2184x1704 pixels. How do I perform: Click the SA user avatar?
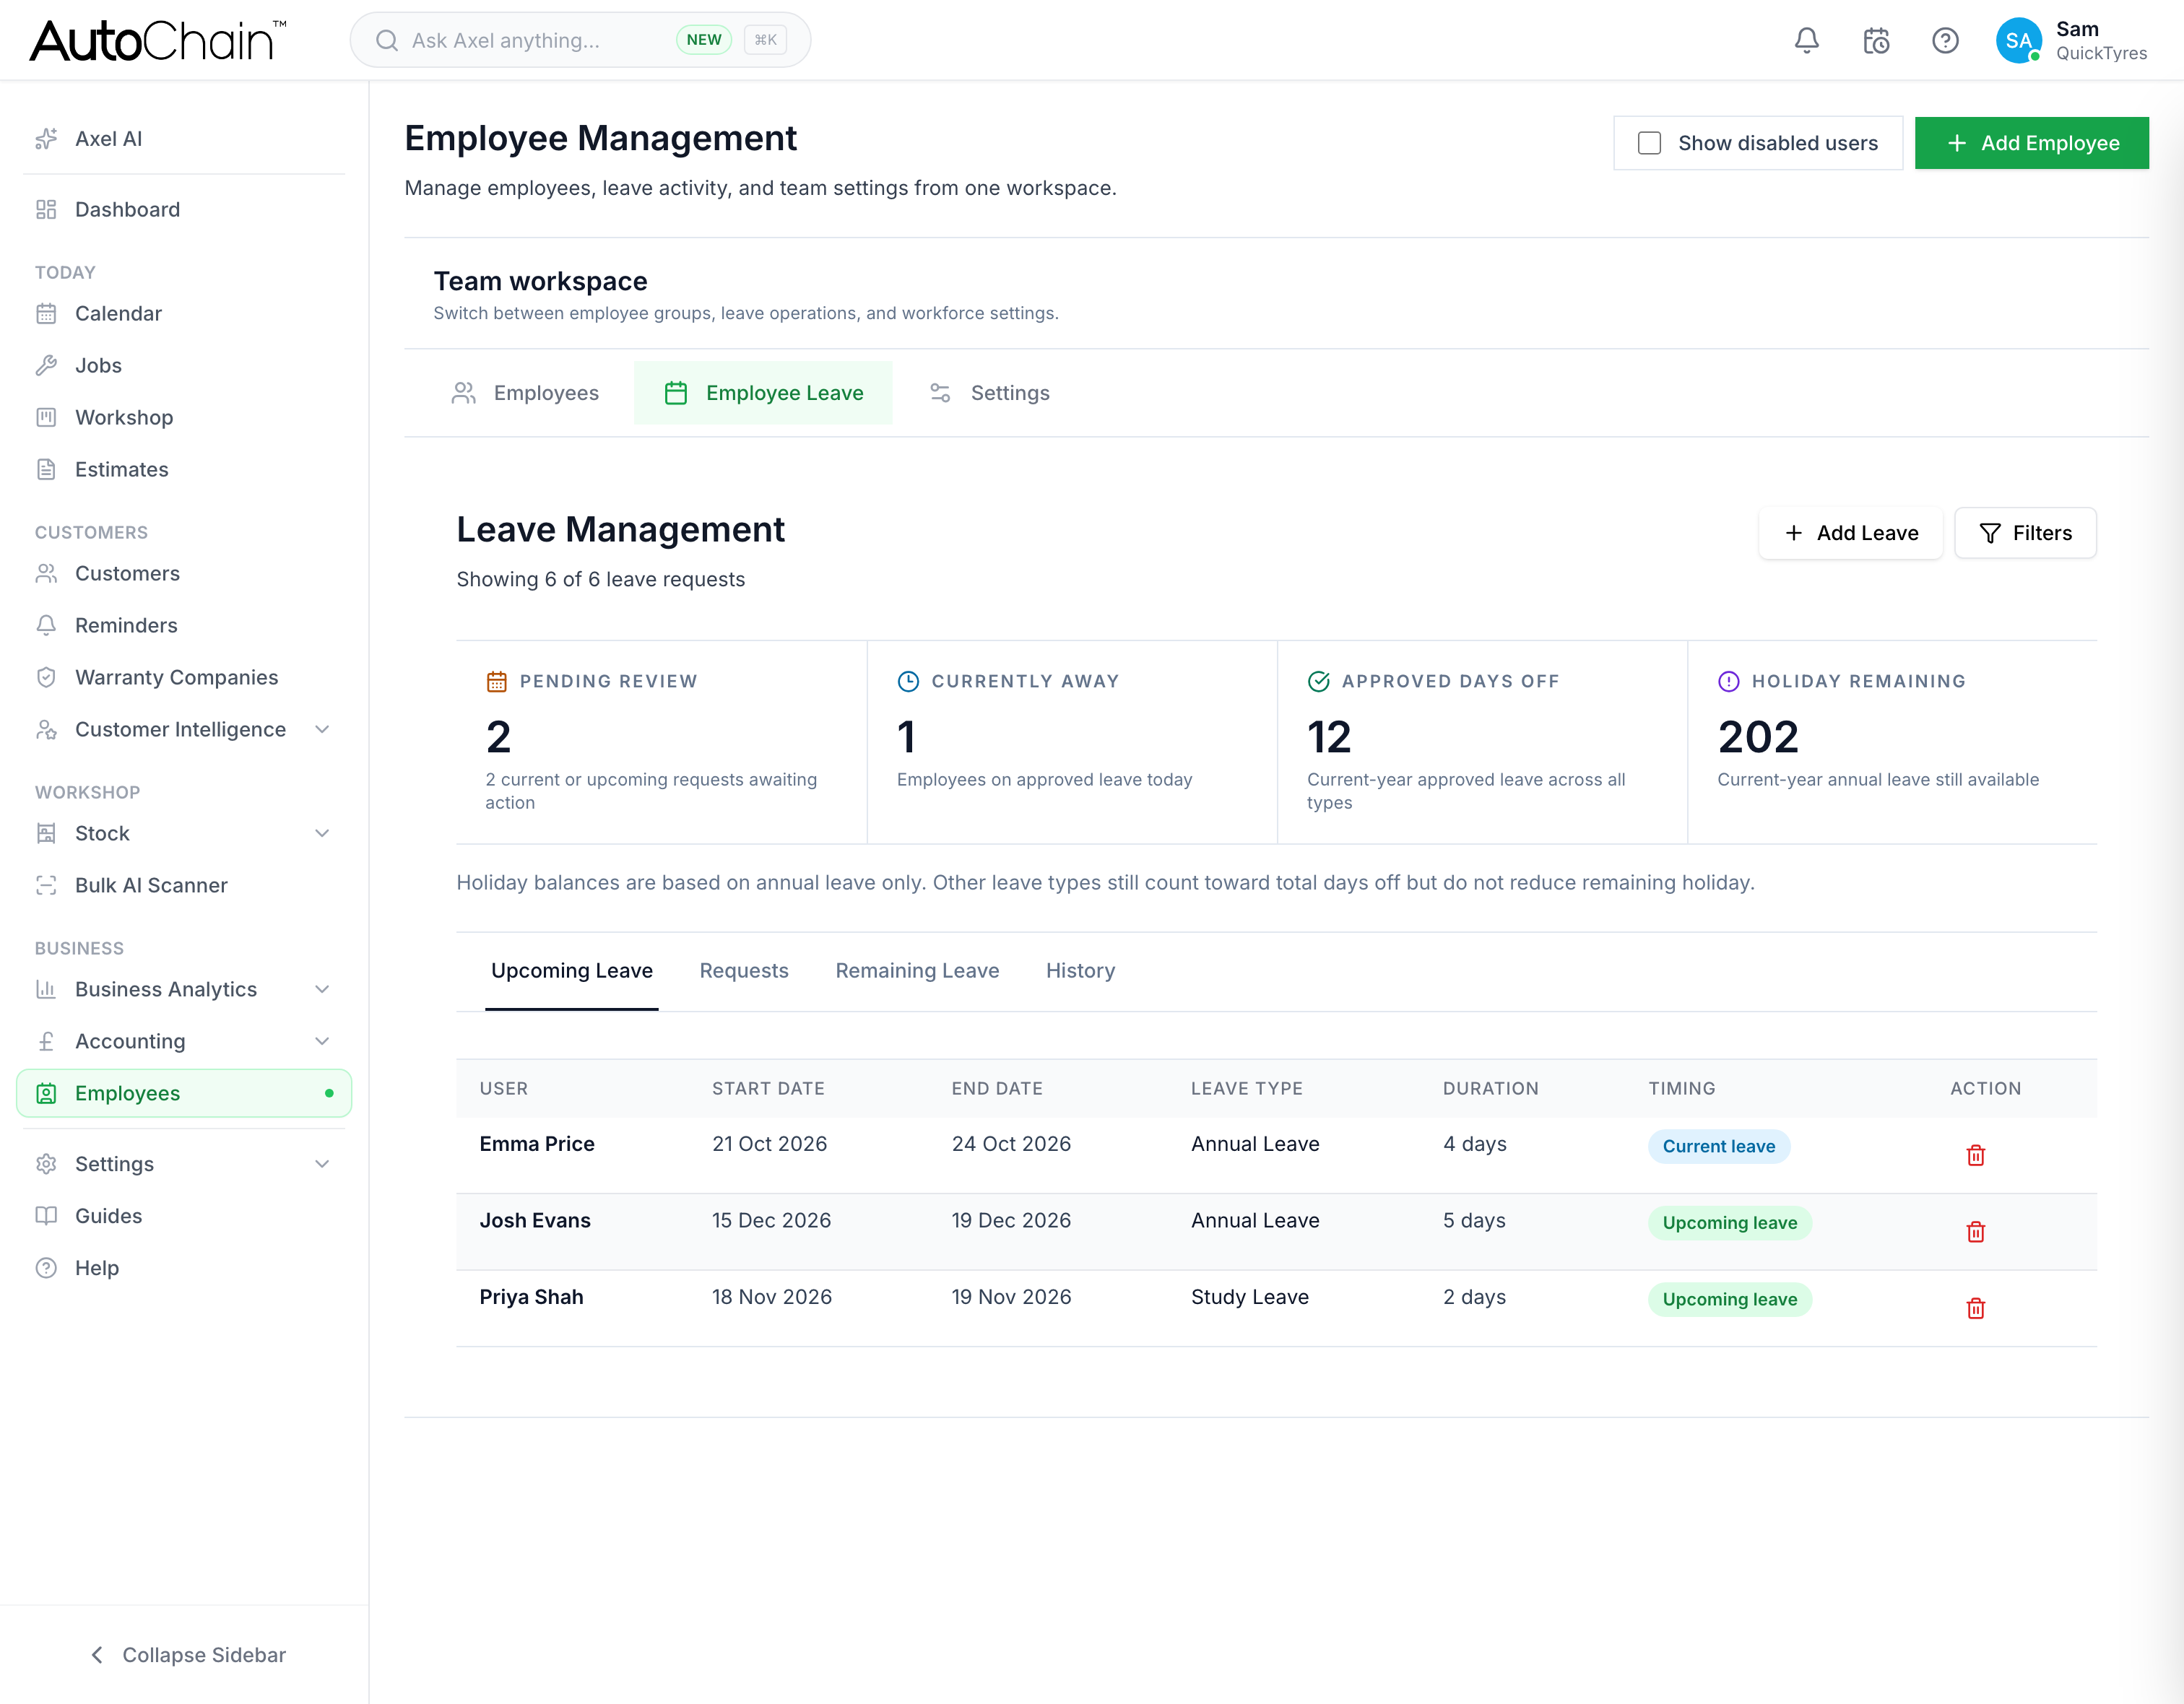(x=2018, y=41)
